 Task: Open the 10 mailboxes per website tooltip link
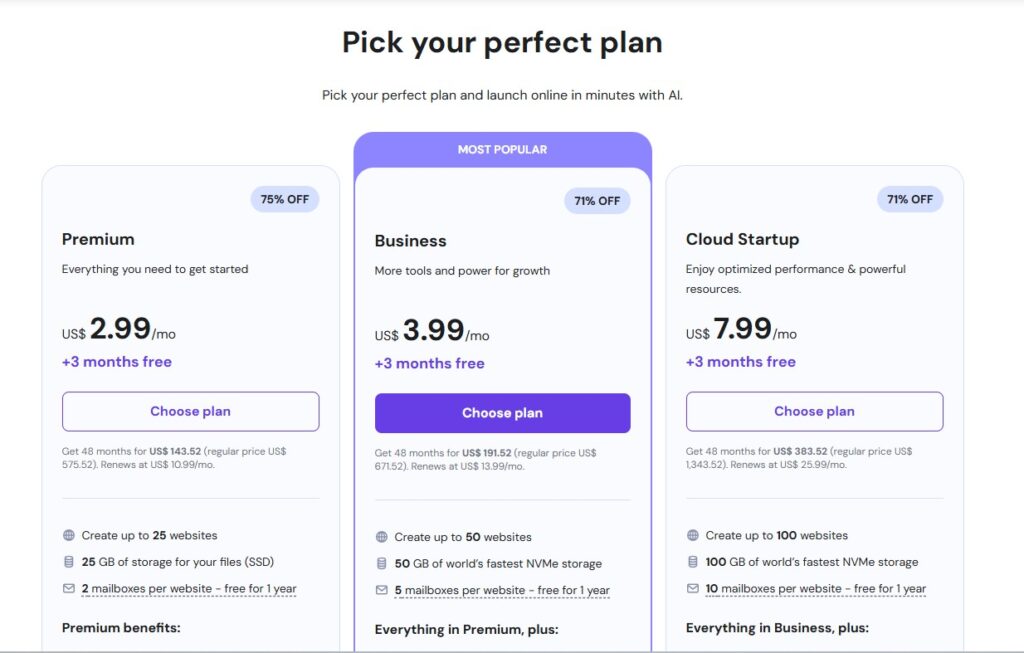(x=816, y=589)
